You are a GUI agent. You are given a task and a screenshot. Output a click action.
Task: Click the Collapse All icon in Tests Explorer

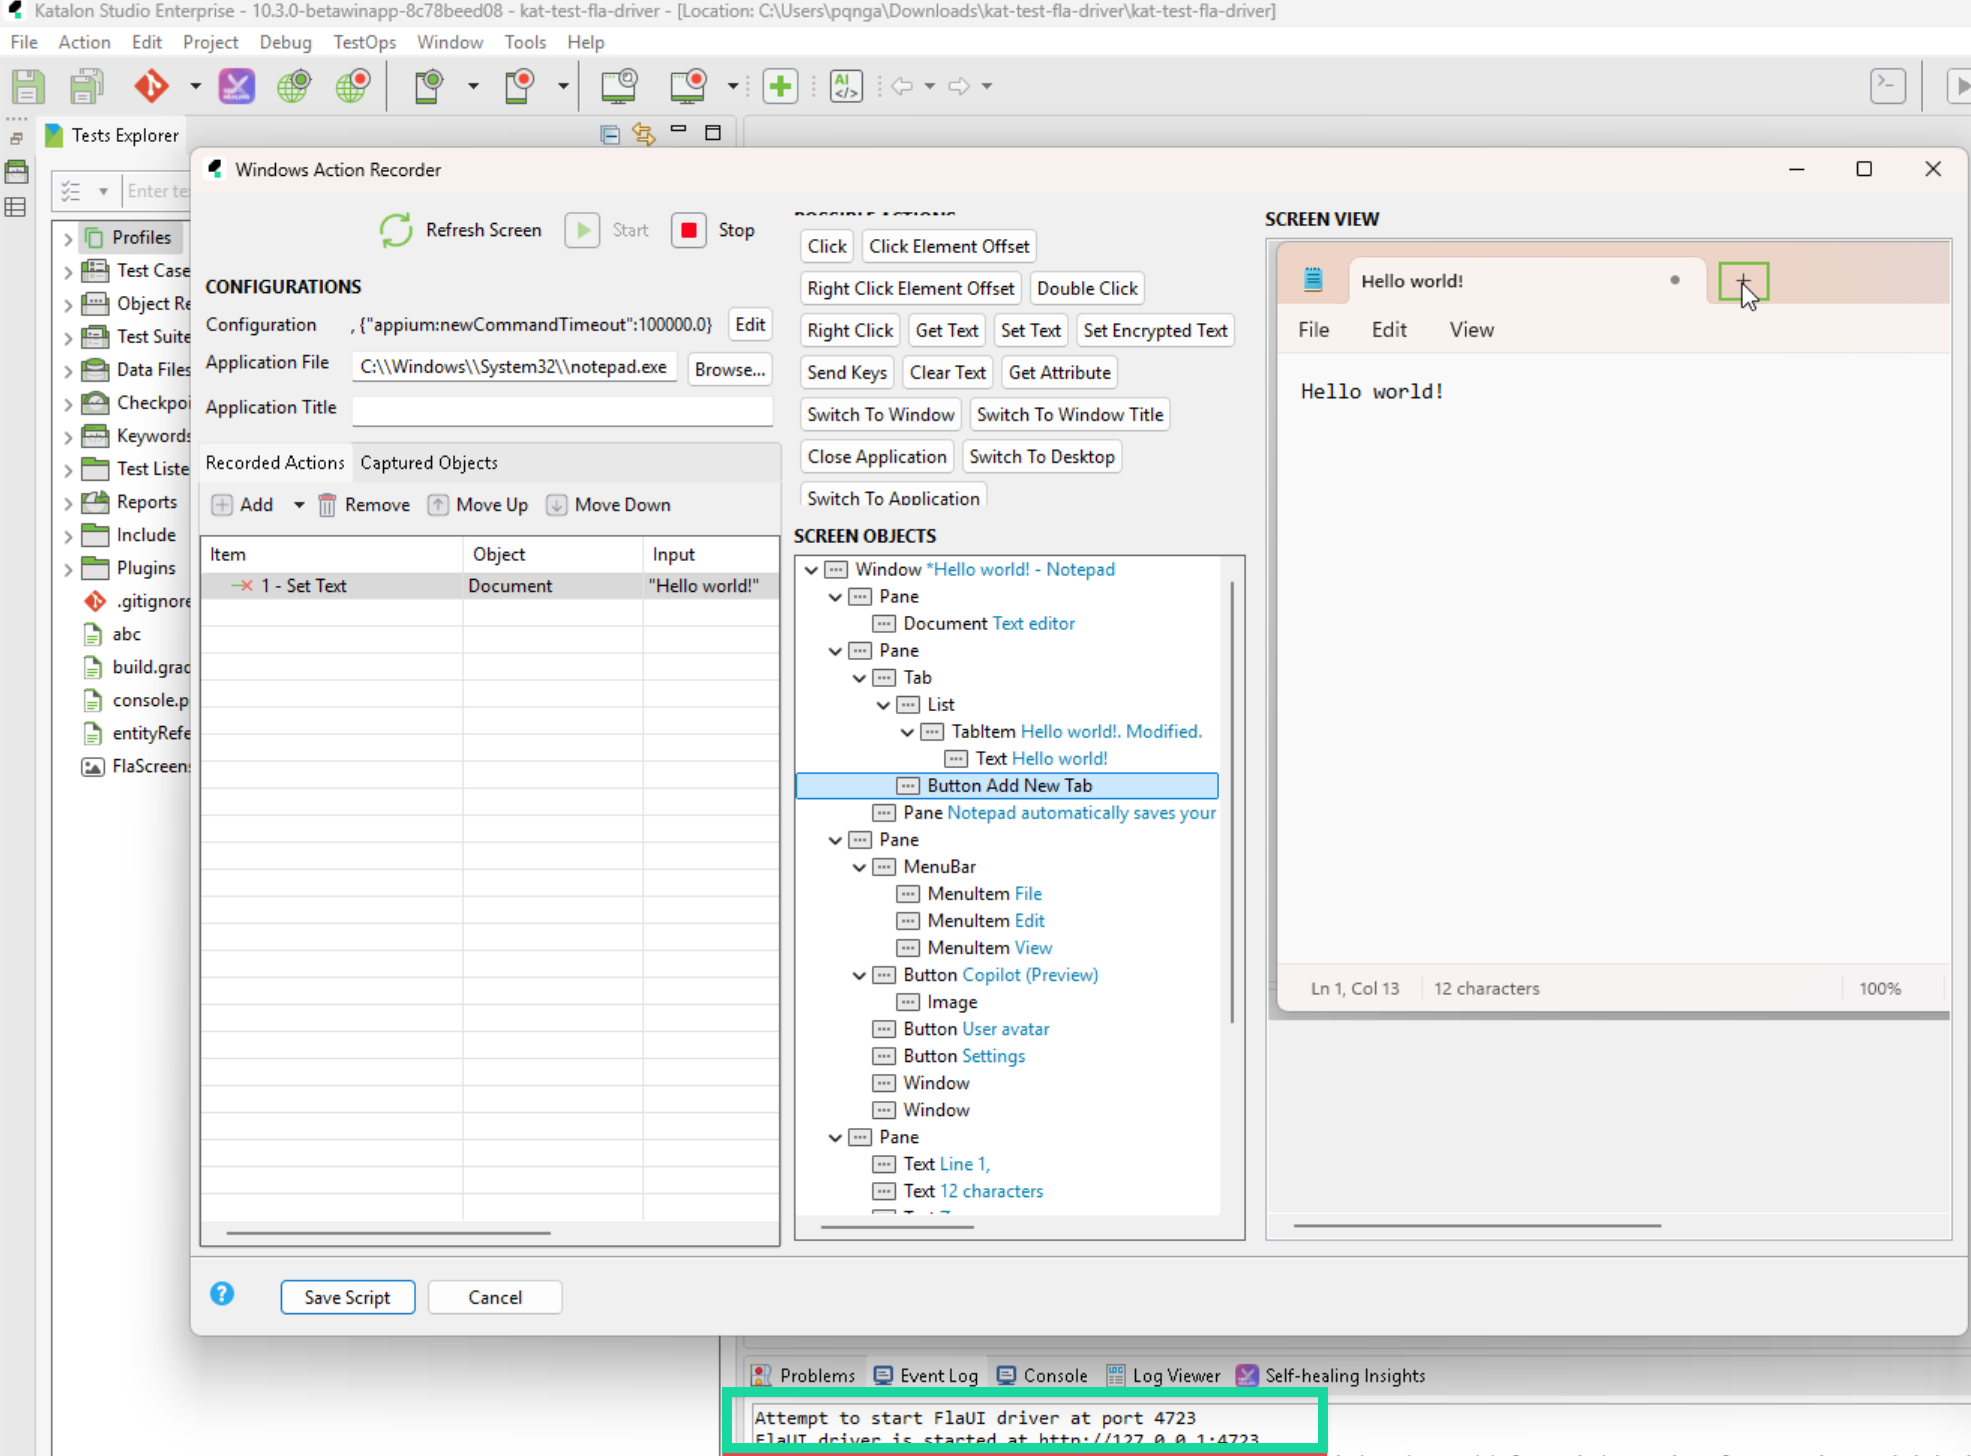click(x=610, y=134)
